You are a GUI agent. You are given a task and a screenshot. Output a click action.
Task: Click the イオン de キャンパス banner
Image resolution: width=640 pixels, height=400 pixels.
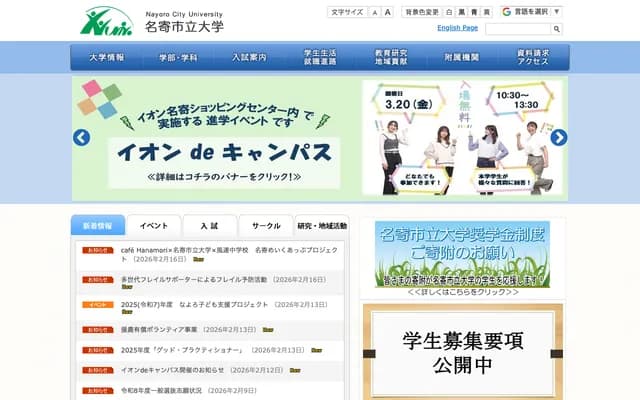pos(320,139)
